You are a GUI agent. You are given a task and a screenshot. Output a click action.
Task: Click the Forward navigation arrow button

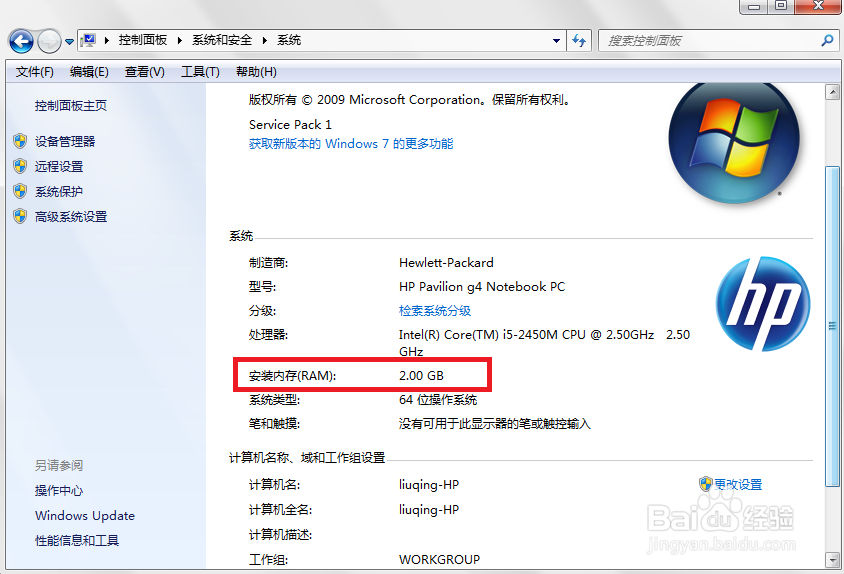pos(49,41)
